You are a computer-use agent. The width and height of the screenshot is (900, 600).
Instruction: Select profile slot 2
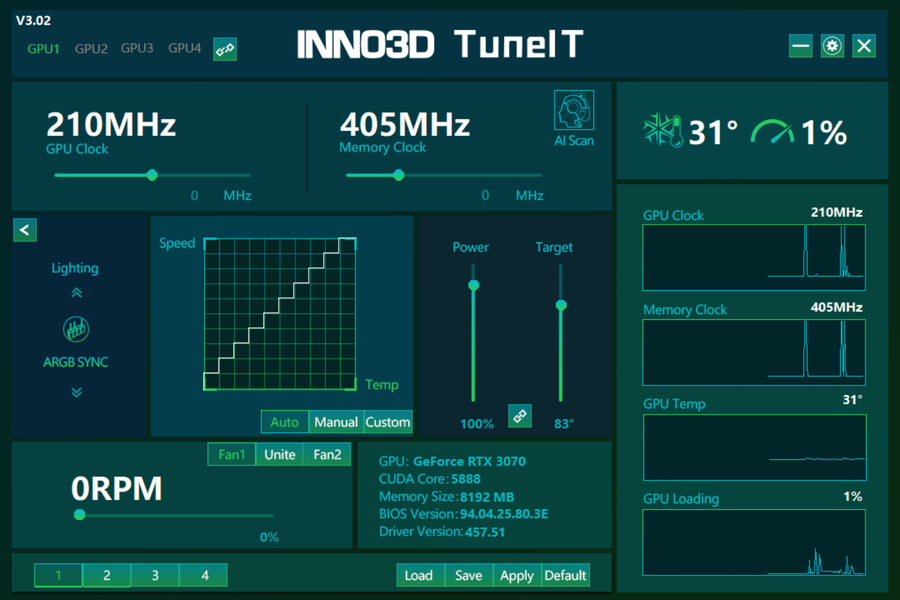pos(107,575)
